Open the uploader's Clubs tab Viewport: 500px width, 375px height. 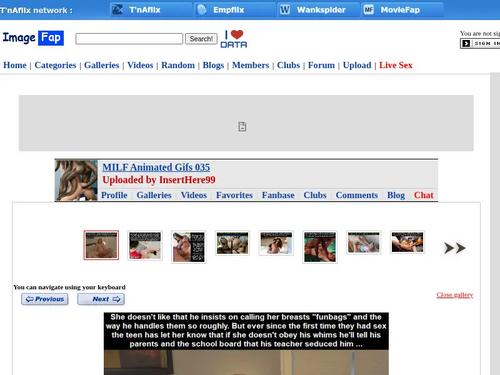click(x=315, y=195)
